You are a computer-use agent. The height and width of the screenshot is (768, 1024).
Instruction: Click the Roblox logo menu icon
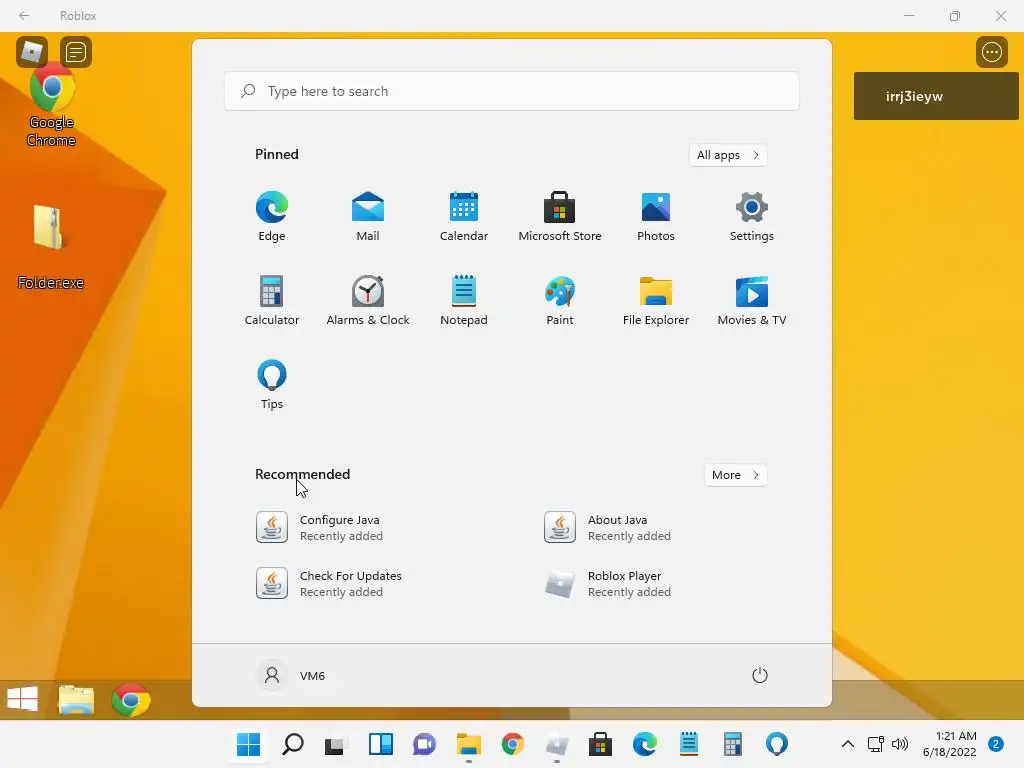32,52
